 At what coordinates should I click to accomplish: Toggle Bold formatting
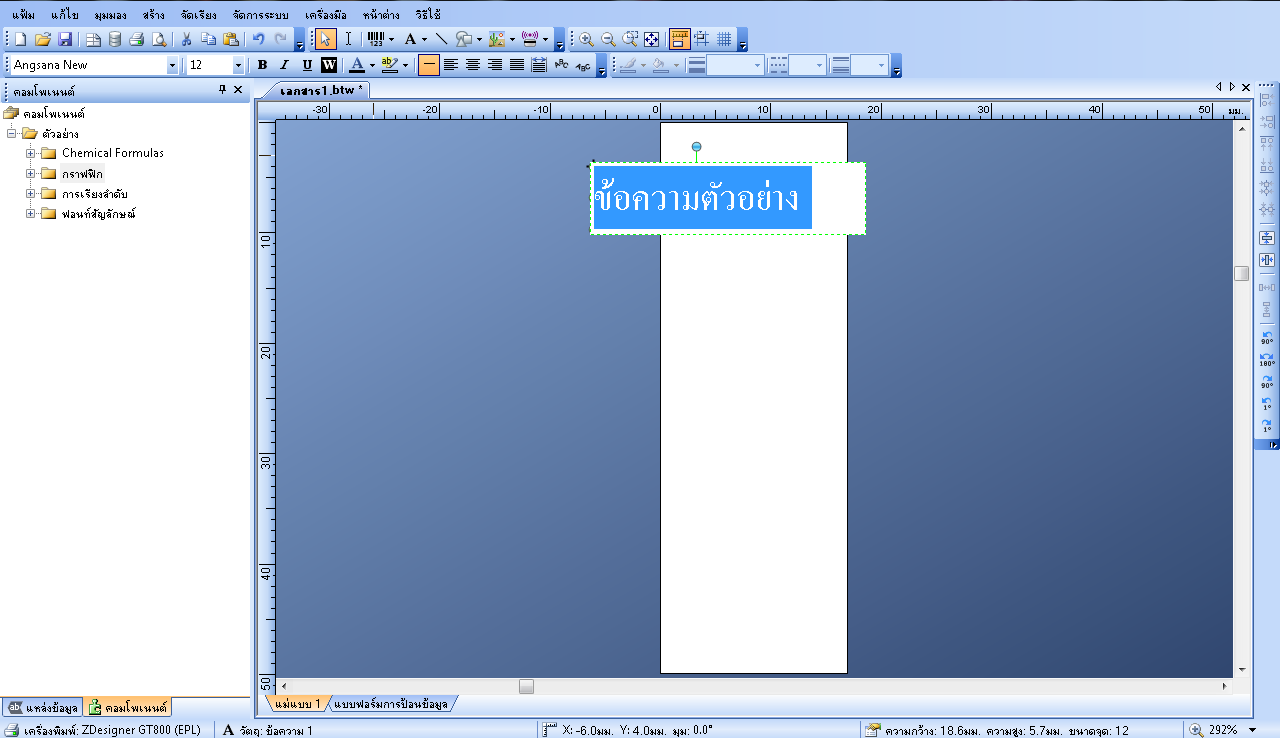click(262, 65)
